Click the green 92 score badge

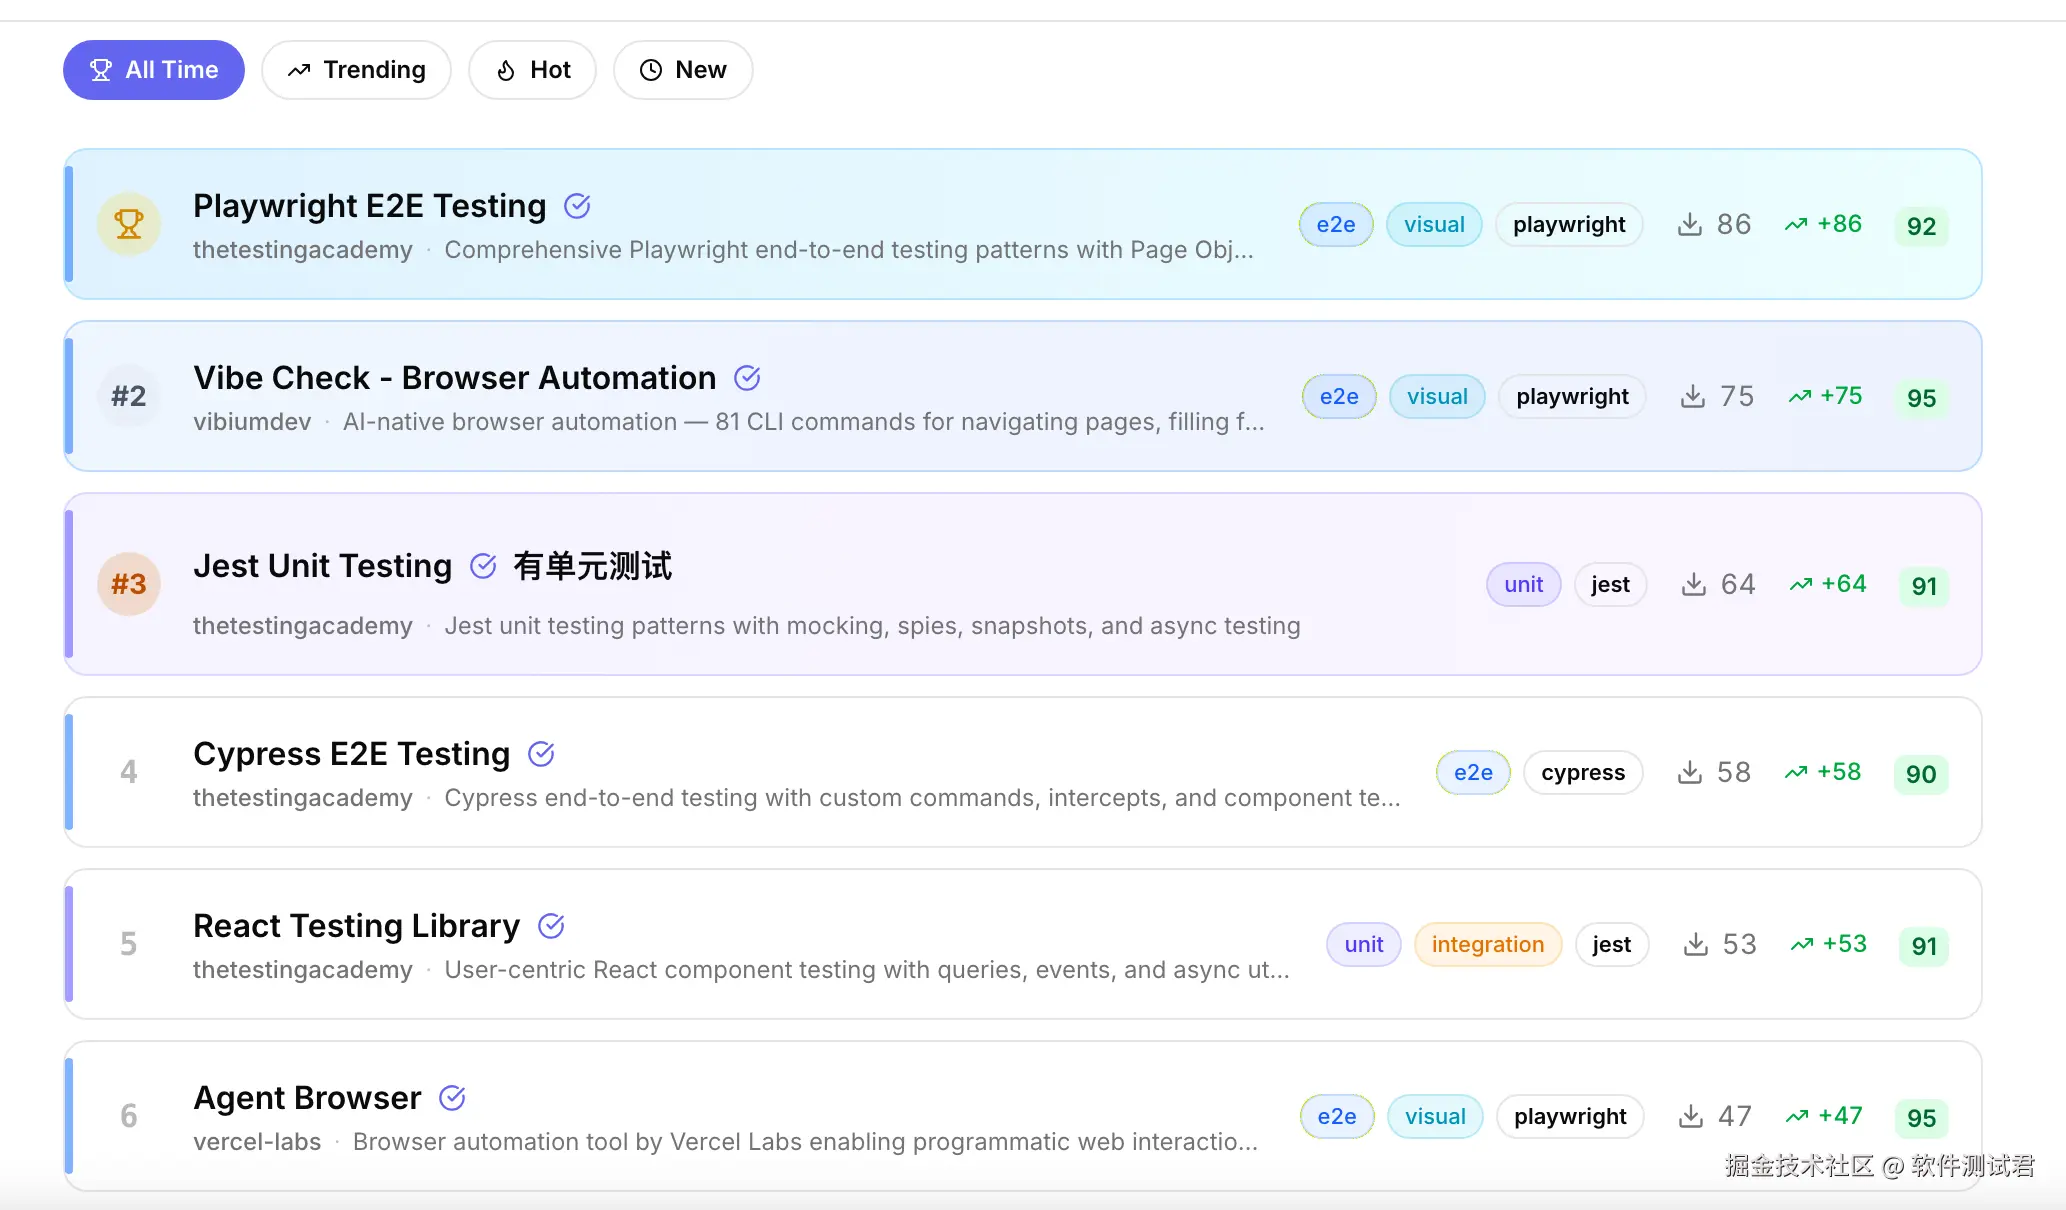[1920, 226]
